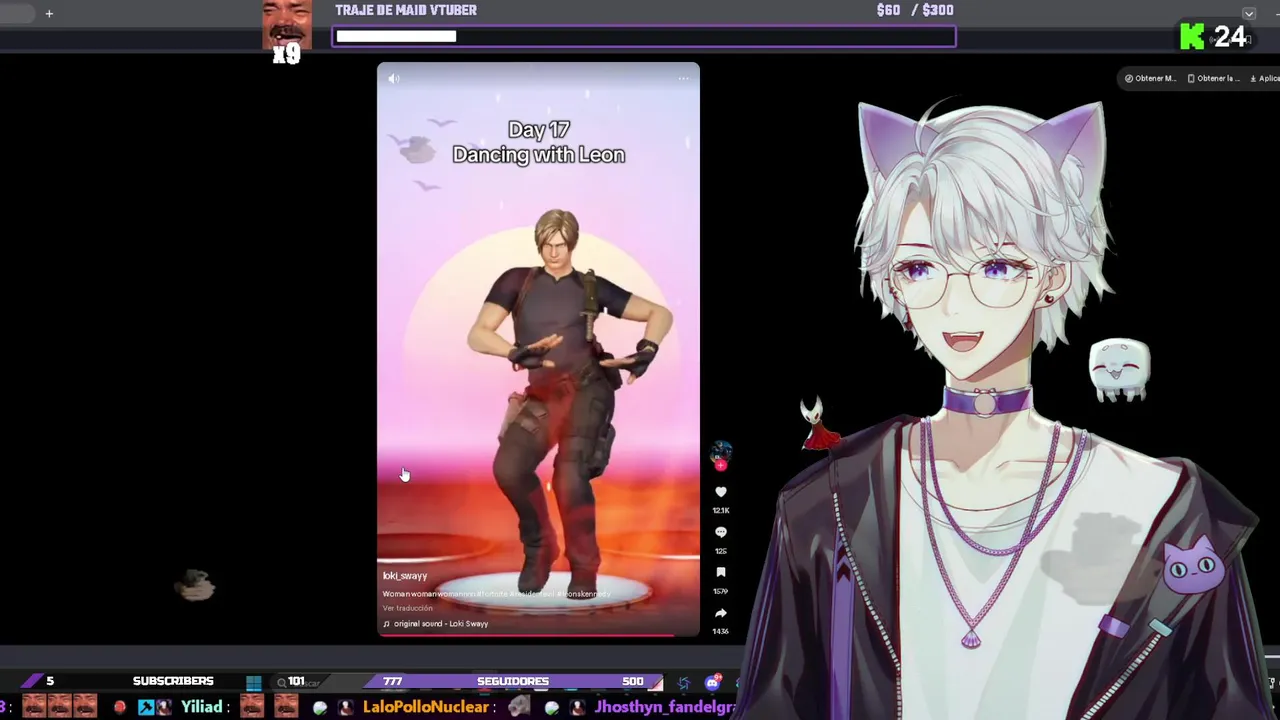Viewport: 1280px width, 720px height.
Task: Open the creator's profile avatar beside video
Action: tap(721, 453)
